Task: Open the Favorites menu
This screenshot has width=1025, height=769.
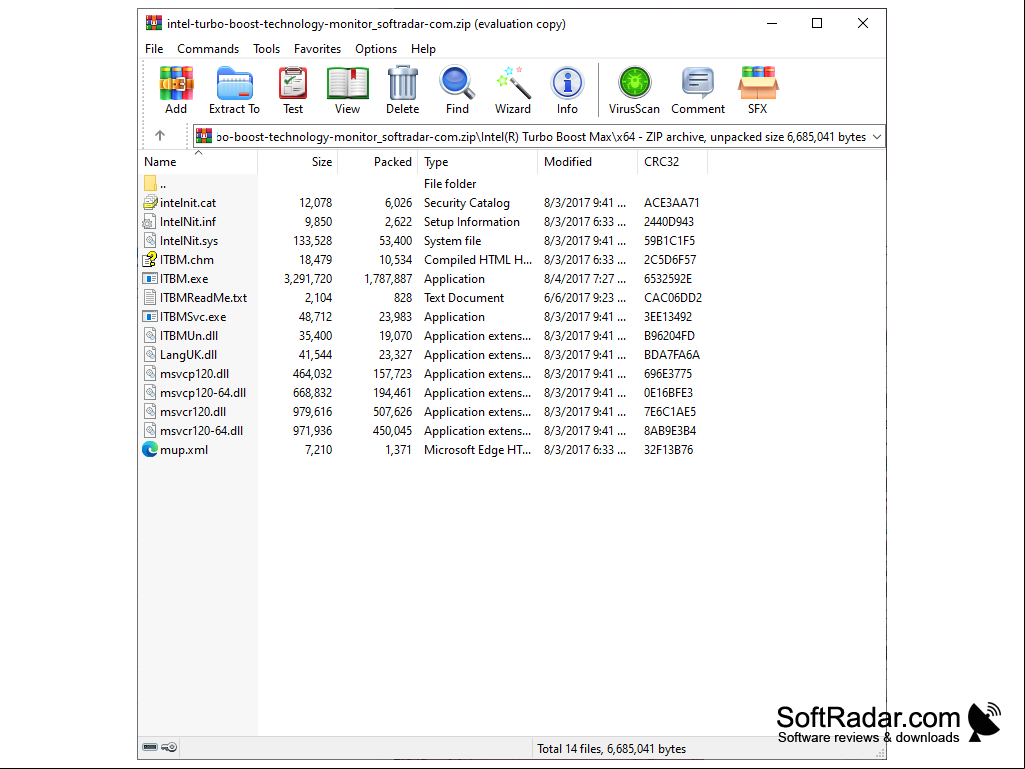Action: 317,49
